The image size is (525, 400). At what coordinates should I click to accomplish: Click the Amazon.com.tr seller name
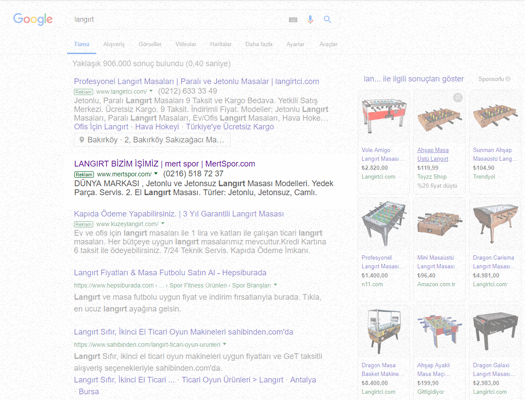436,285
